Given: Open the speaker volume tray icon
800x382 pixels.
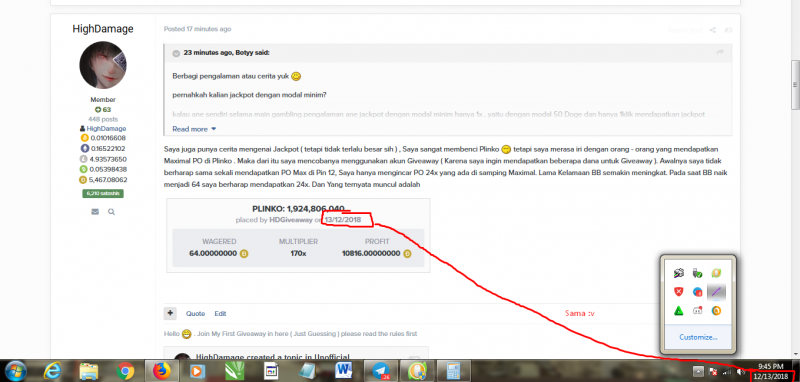Looking at the screenshot, I should (x=741, y=373).
